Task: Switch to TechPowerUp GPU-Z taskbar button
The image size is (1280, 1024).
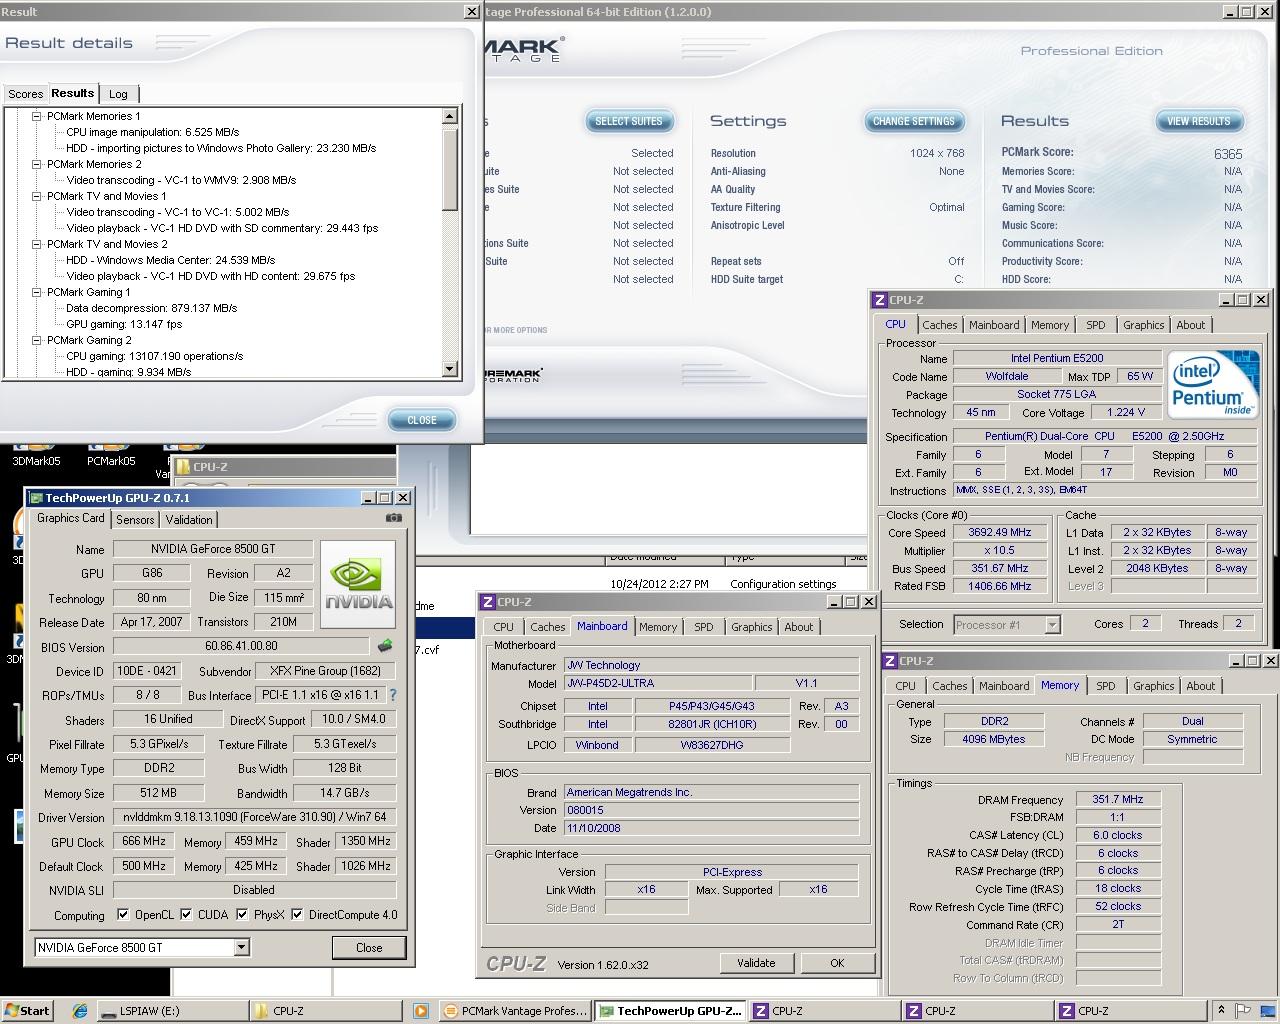Action: (x=670, y=1011)
